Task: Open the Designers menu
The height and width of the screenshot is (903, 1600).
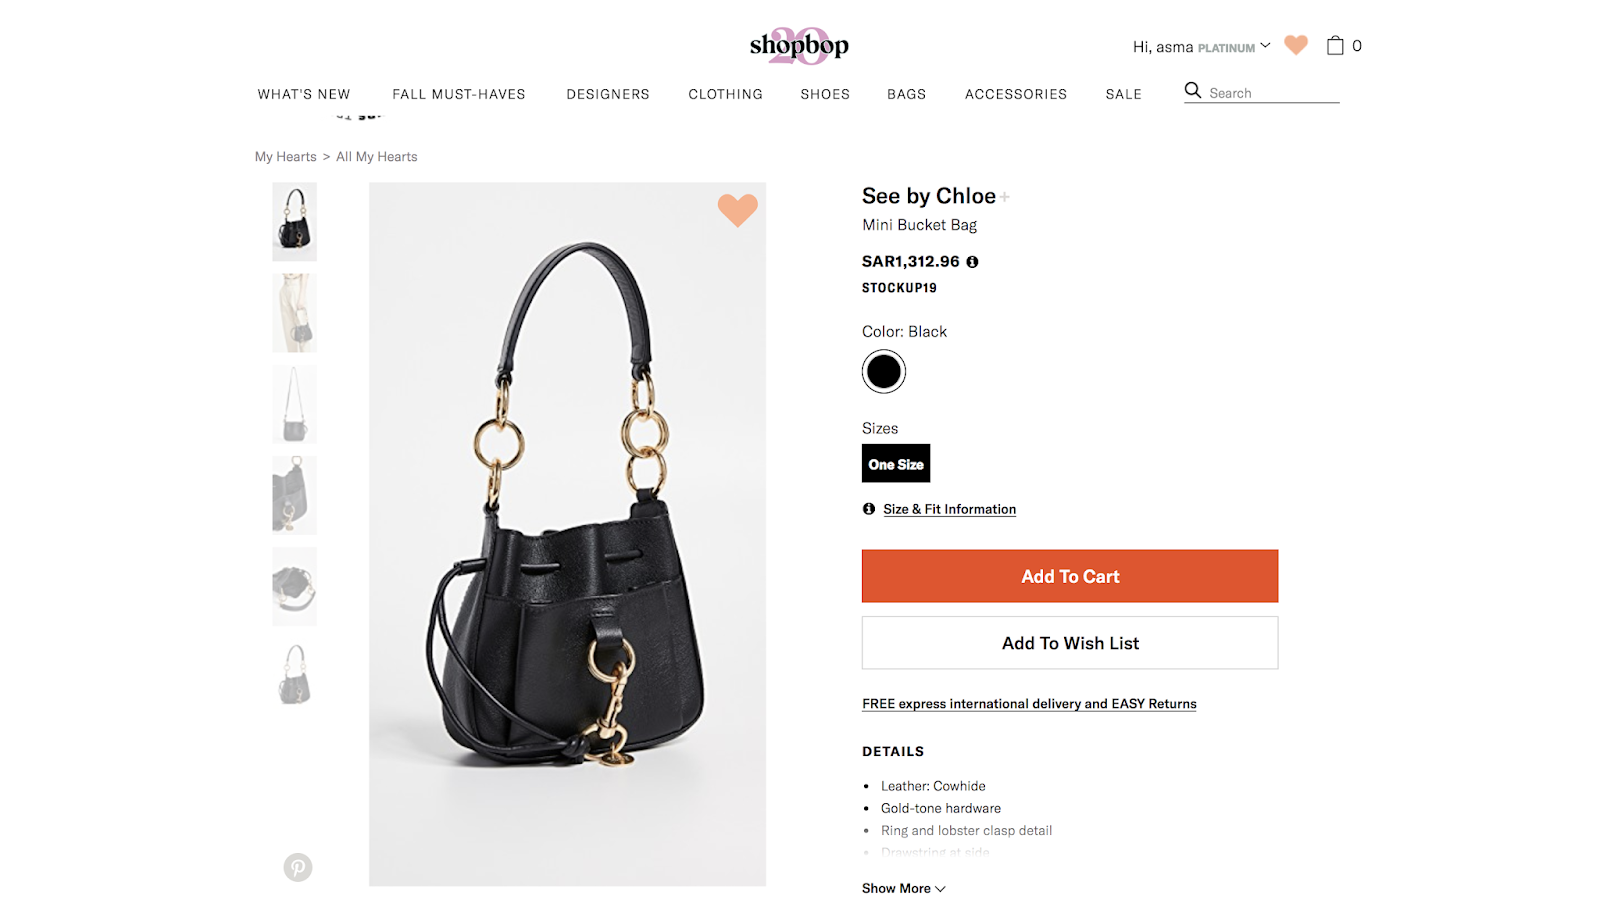Action: tap(608, 94)
